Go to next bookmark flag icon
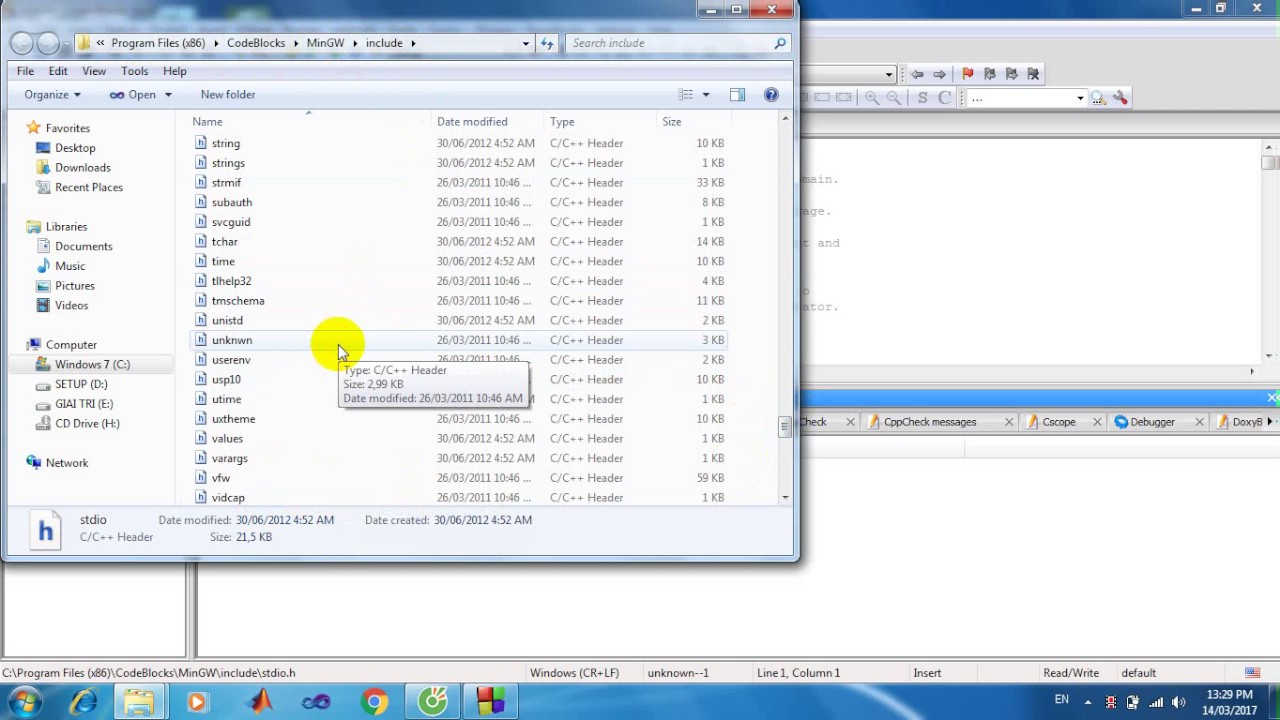 point(1011,74)
